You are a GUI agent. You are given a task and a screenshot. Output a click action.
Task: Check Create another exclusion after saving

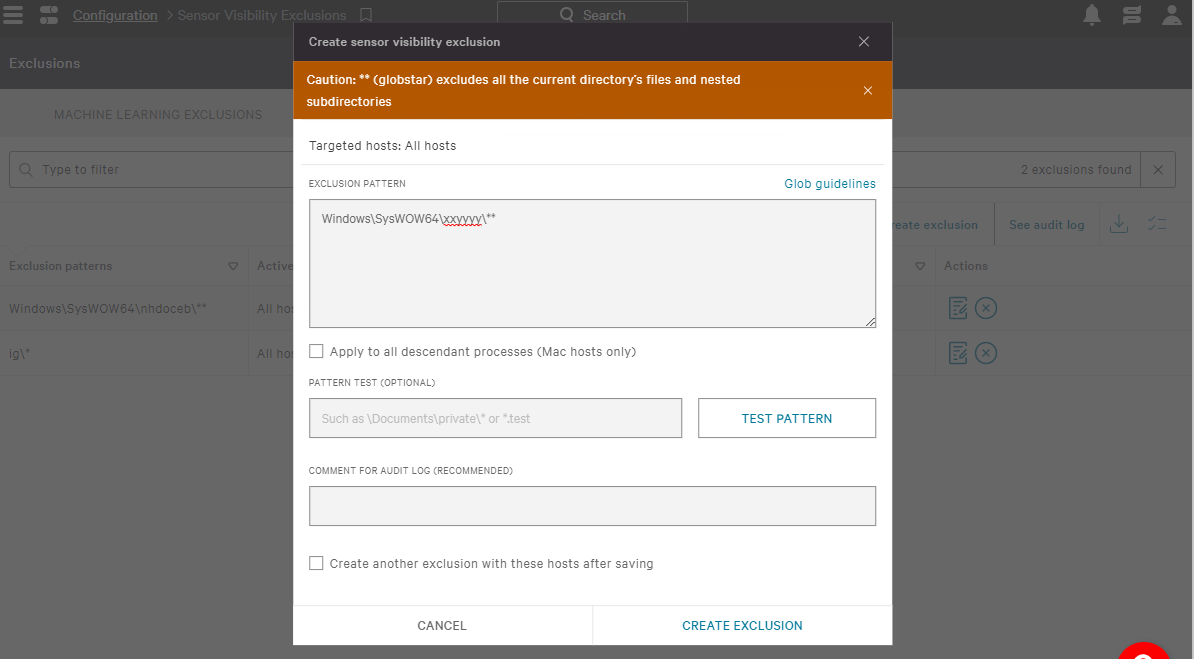pyautogui.click(x=316, y=563)
